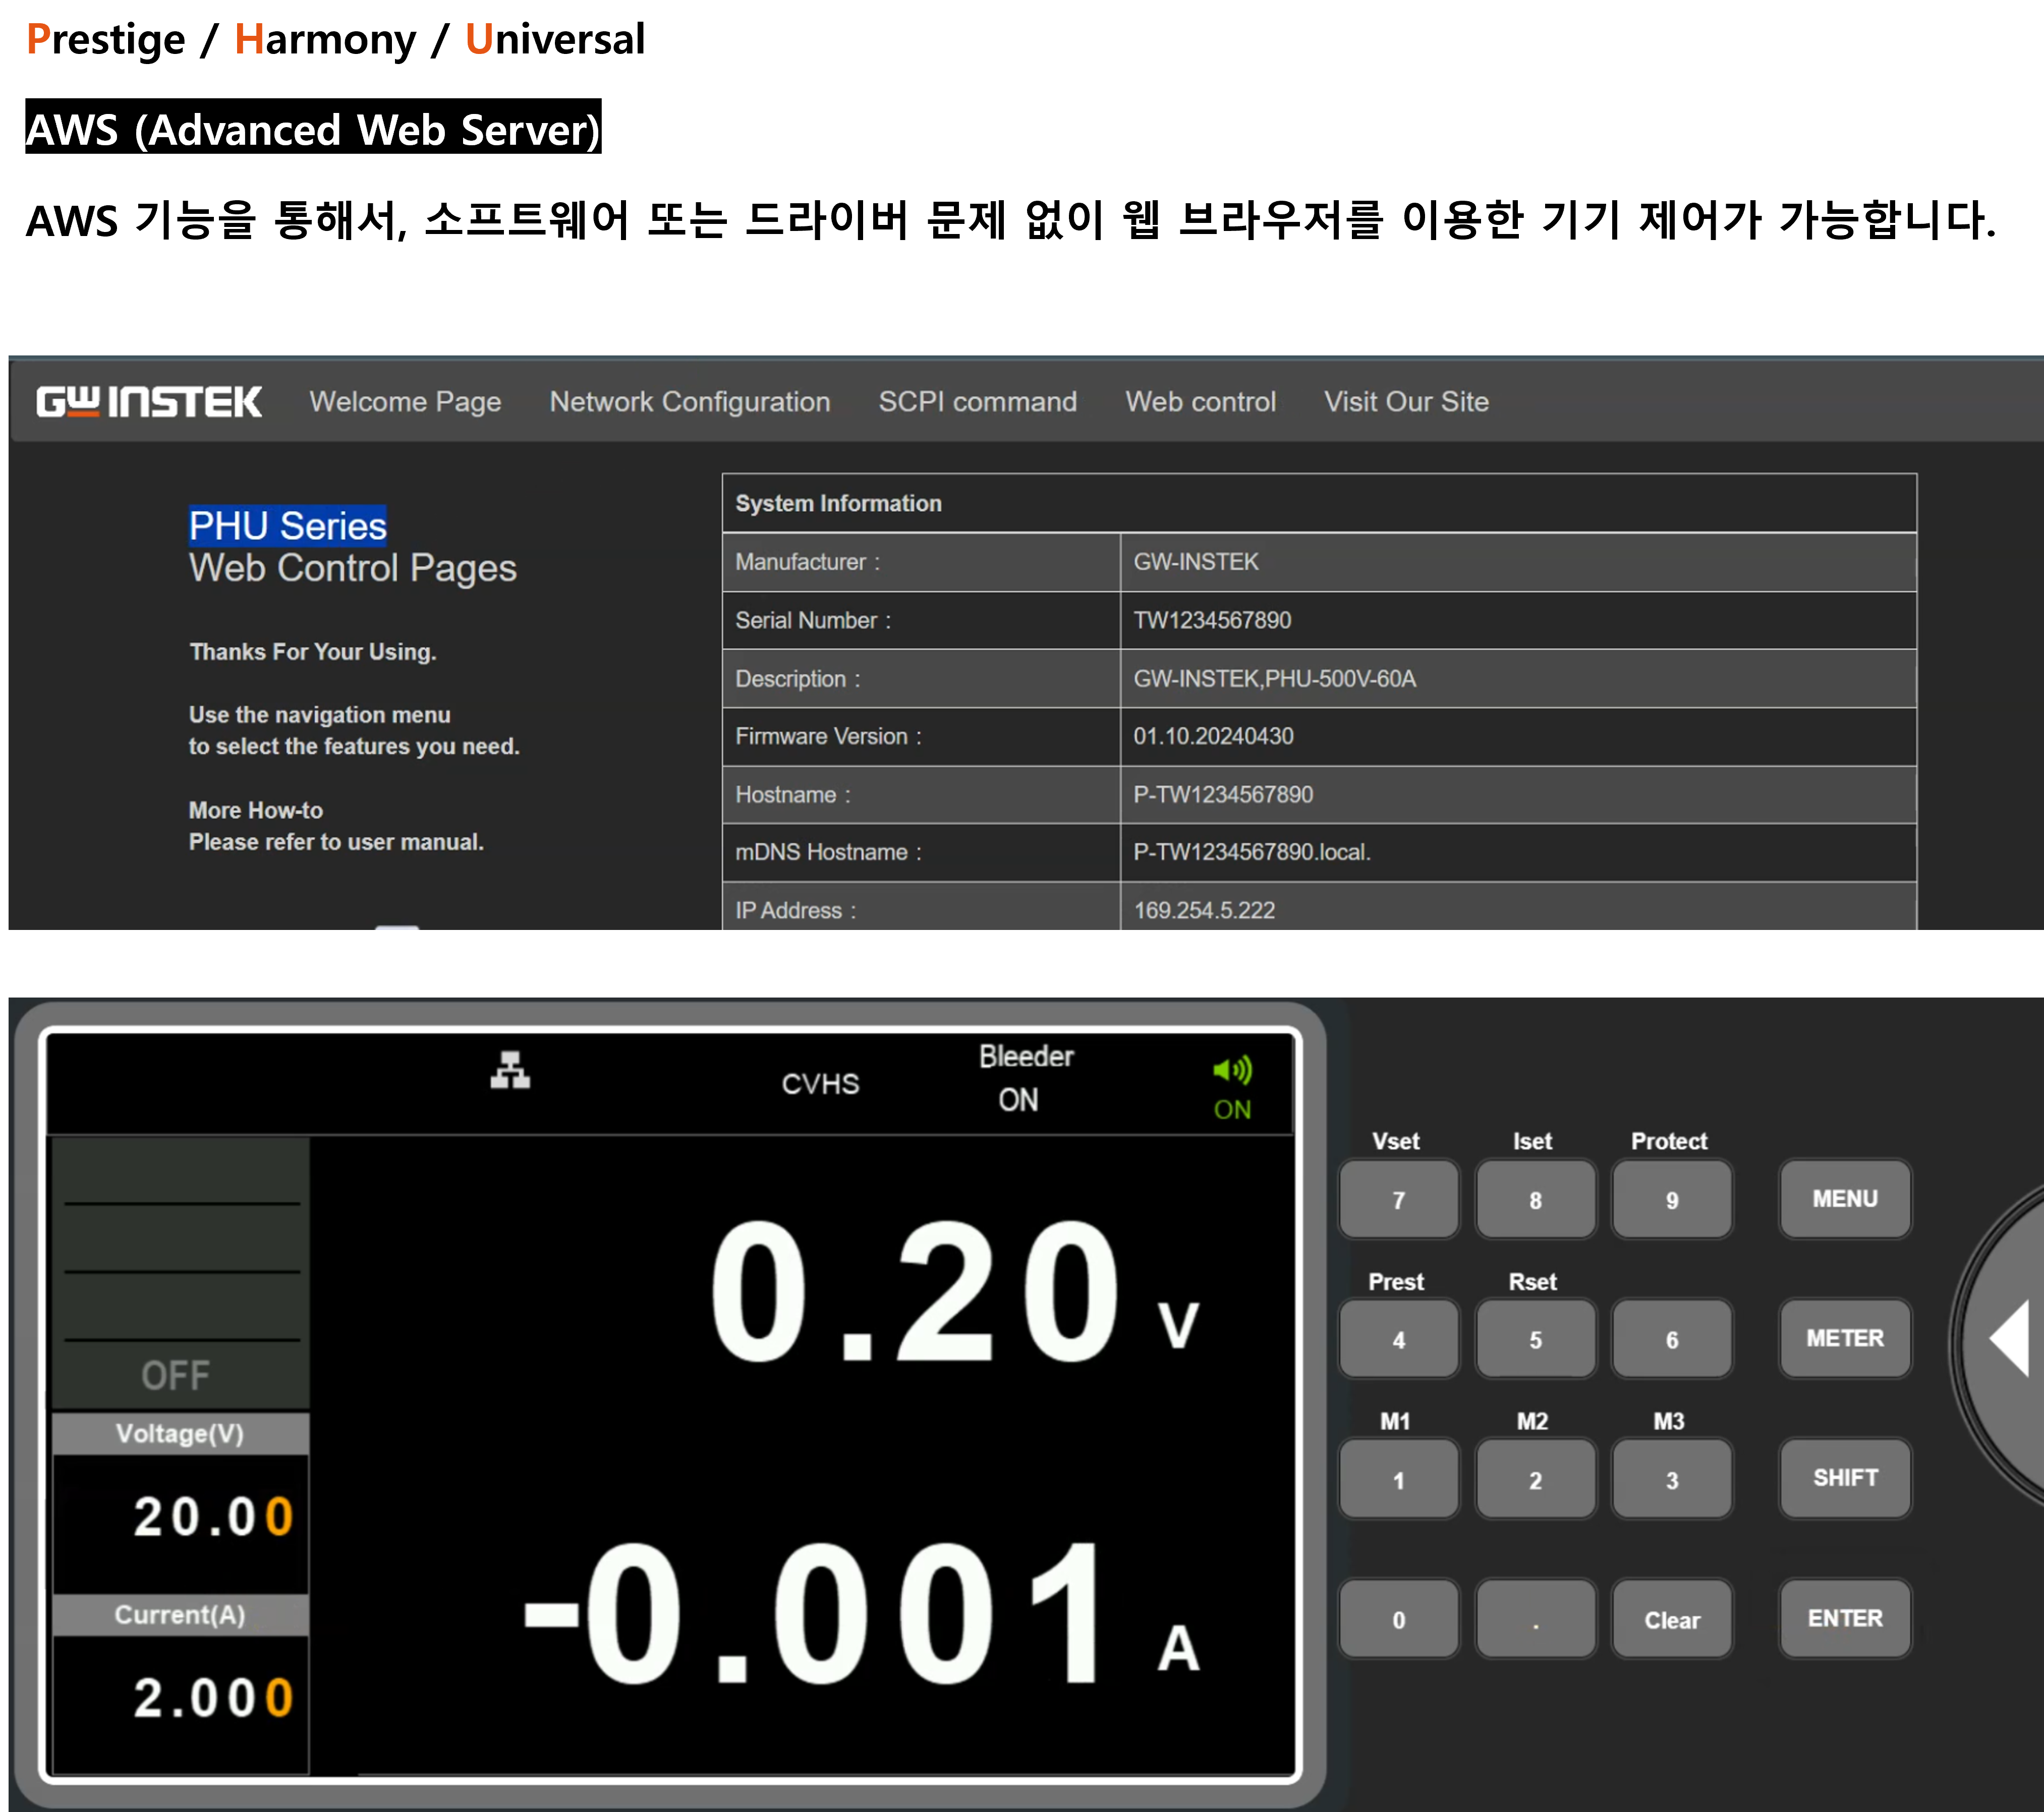
Task: Click the green buzzer speaker icon
Action: pyautogui.click(x=1232, y=1071)
